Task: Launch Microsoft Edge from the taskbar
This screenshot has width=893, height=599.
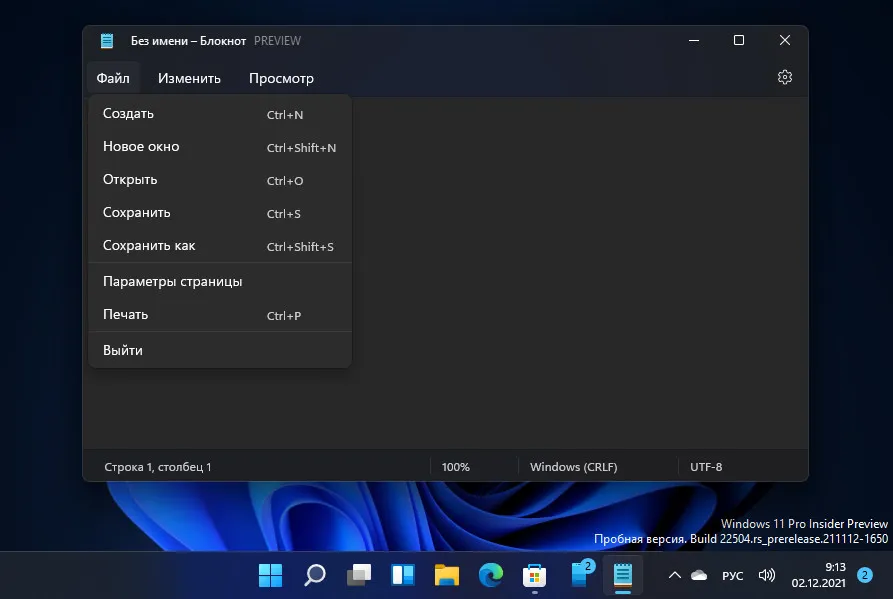Action: click(490, 575)
